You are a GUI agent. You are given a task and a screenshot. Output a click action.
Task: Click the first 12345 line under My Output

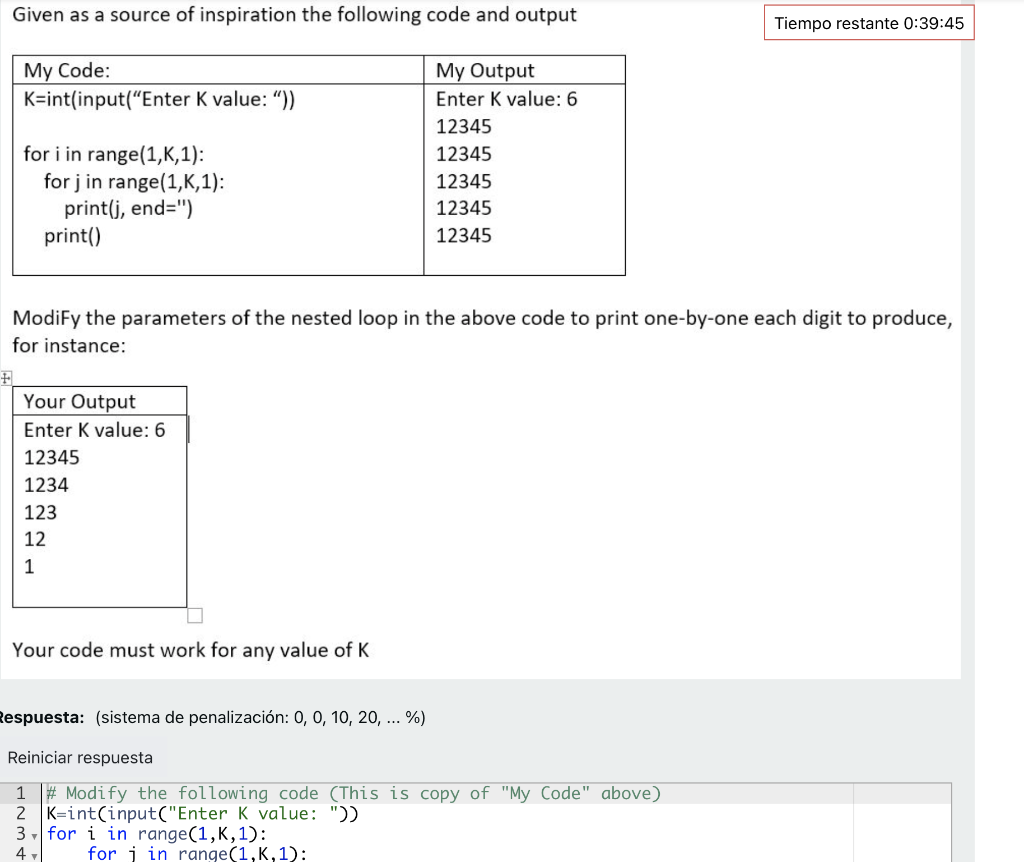(462, 127)
